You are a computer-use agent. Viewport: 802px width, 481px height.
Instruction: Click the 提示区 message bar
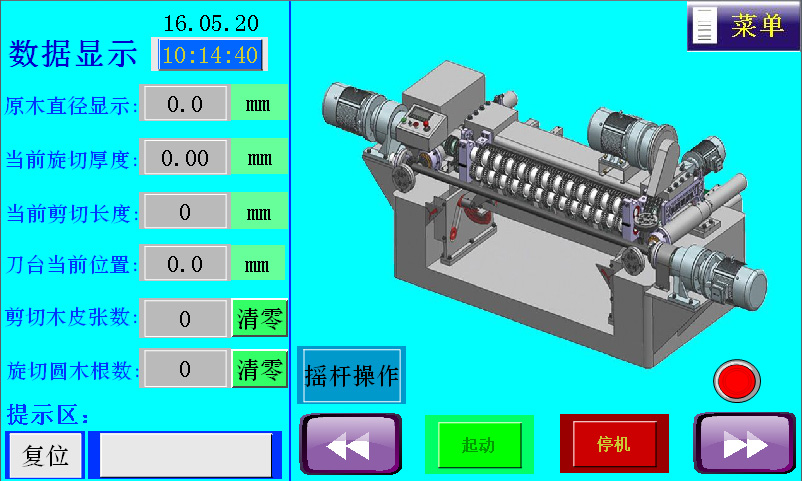[x=185, y=455]
